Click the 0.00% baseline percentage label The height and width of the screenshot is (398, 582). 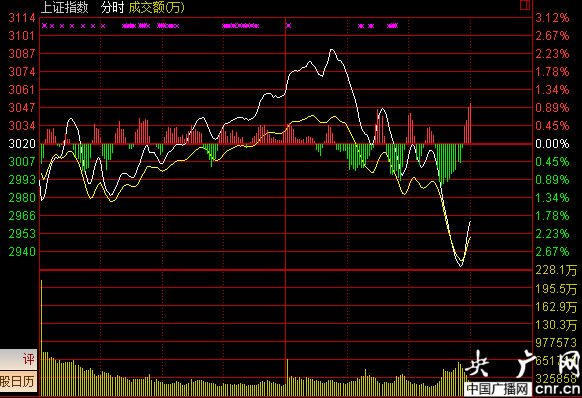pos(552,144)
